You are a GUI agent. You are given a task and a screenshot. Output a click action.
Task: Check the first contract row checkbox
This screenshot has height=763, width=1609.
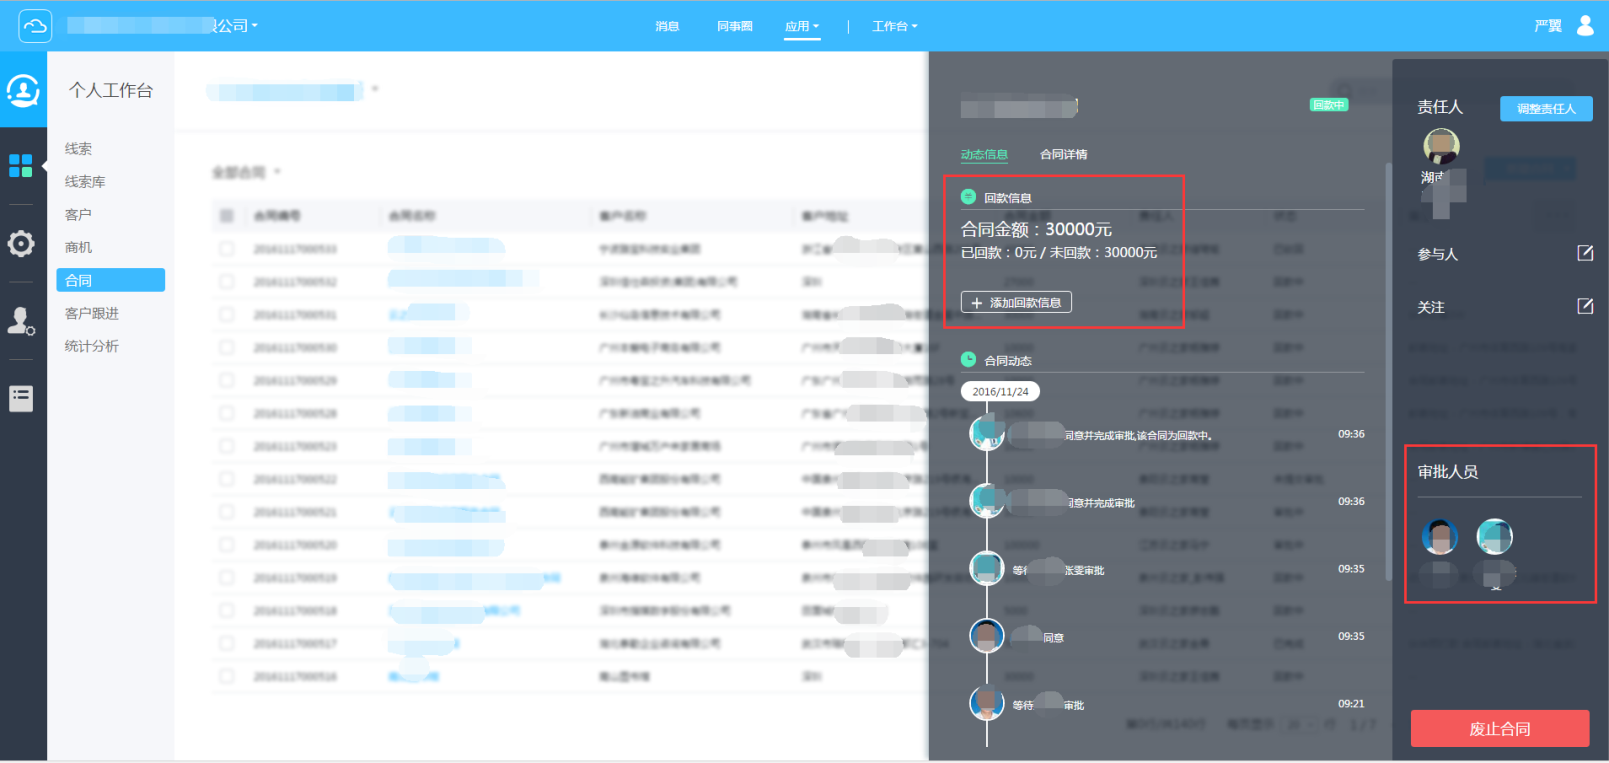(x=227, y=249)
